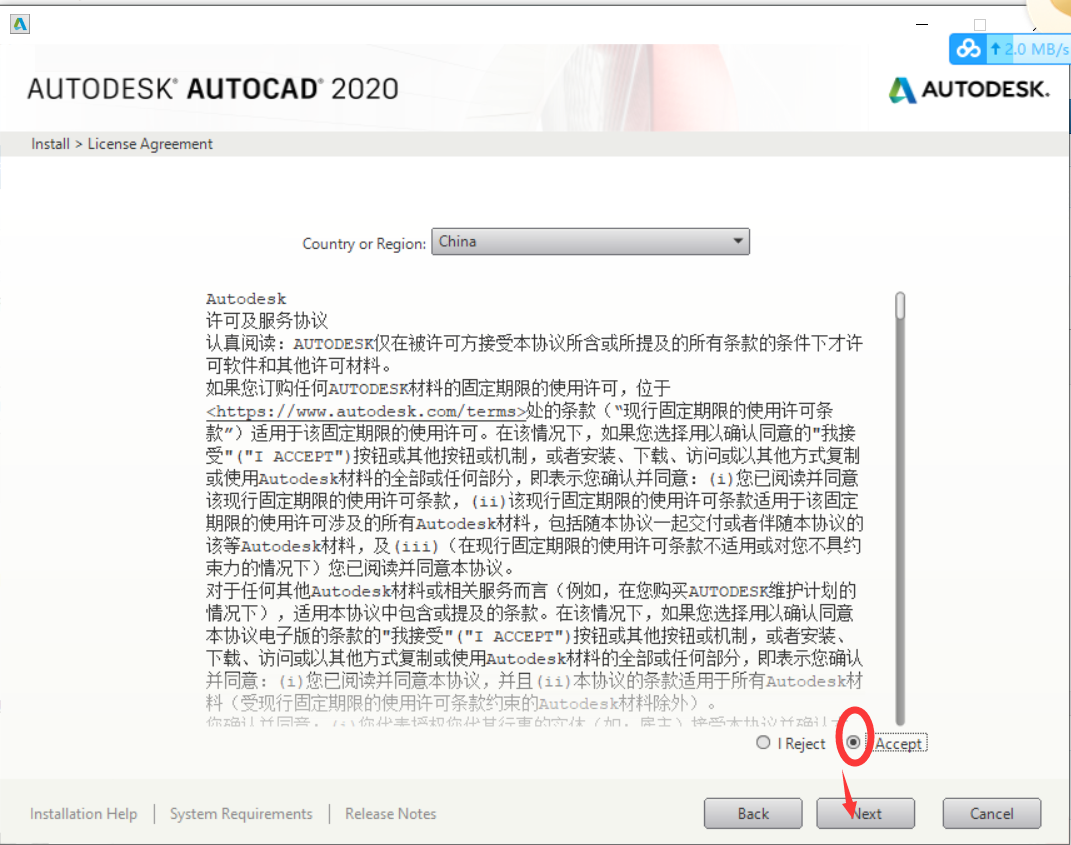Click the 'Install > License Agreement' breadcrumb text

tap(122, 144)
